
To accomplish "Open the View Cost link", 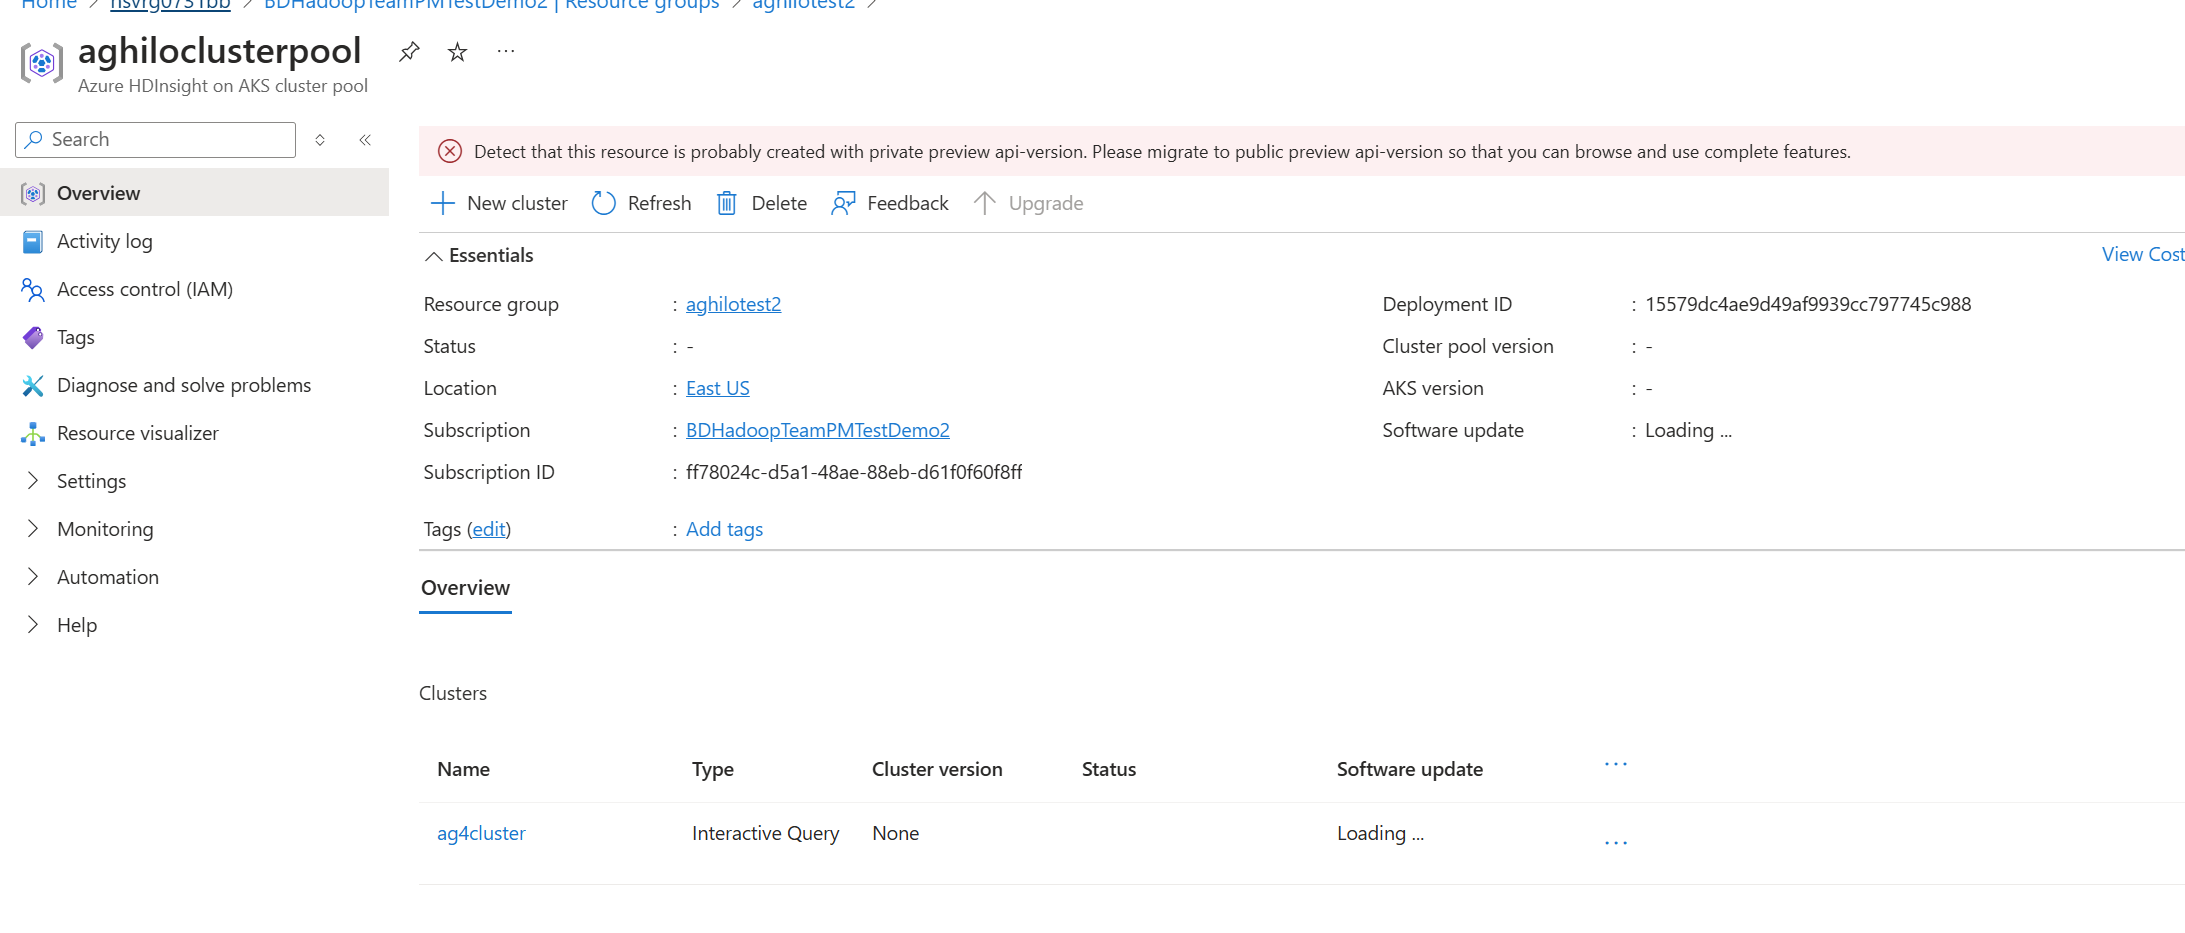I will pos(2143,254).
